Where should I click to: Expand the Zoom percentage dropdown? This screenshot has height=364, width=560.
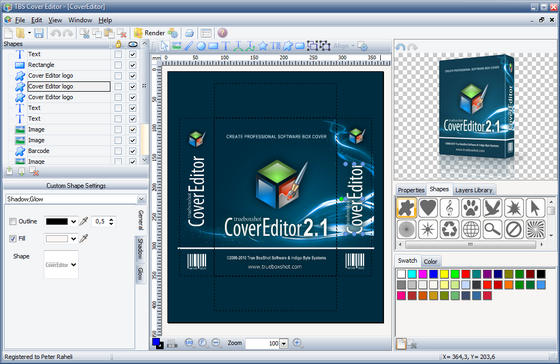(x=284, y=343)
